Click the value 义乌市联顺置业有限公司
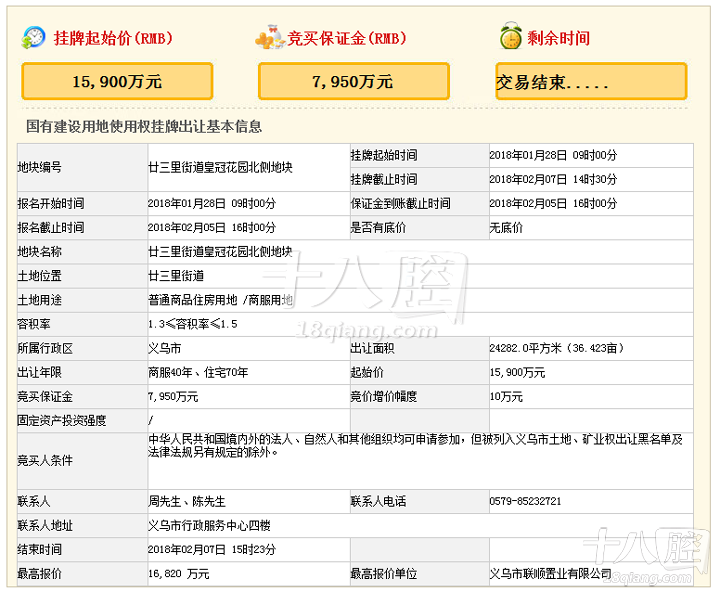 pyautogui.click(x=551, y=574)
